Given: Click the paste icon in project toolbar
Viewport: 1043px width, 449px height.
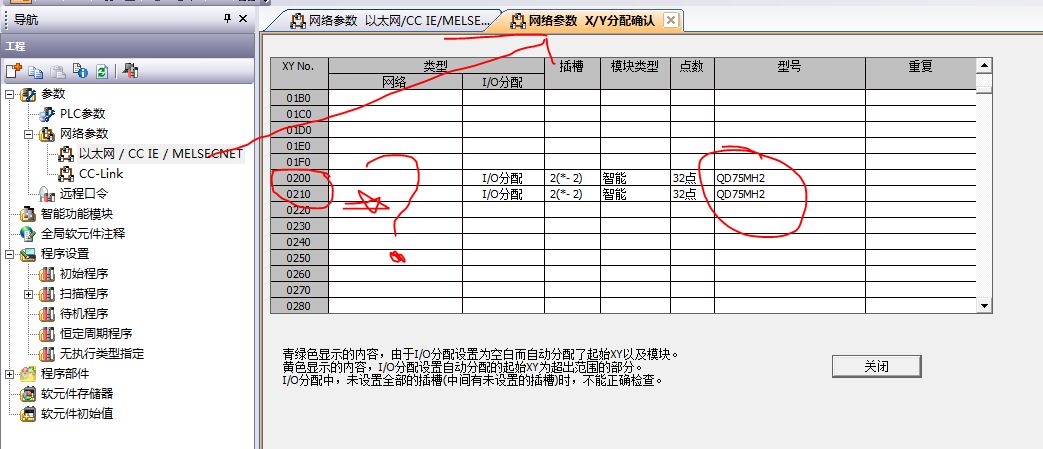Looking at the screenshot, I should [58, 71].
